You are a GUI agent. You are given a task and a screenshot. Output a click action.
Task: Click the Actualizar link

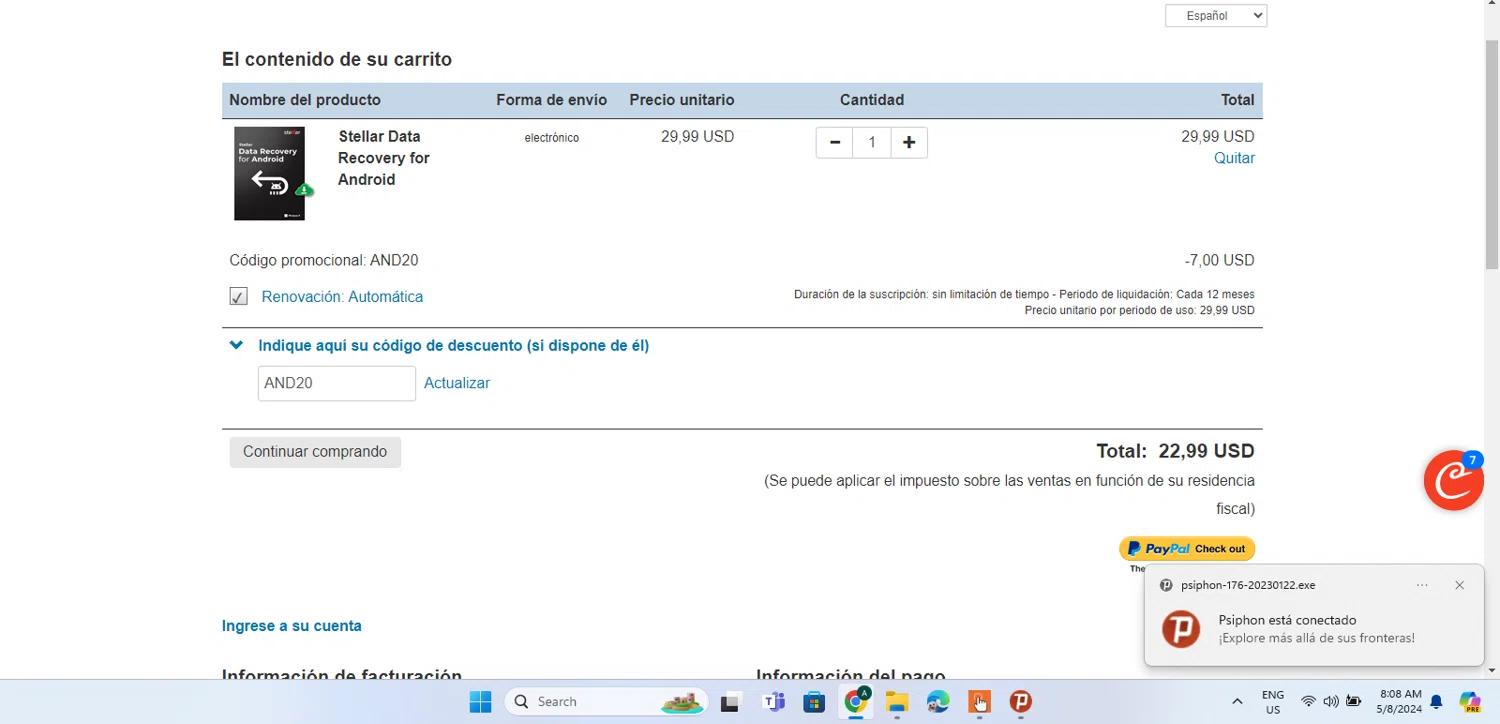click(x=456, y=384)
